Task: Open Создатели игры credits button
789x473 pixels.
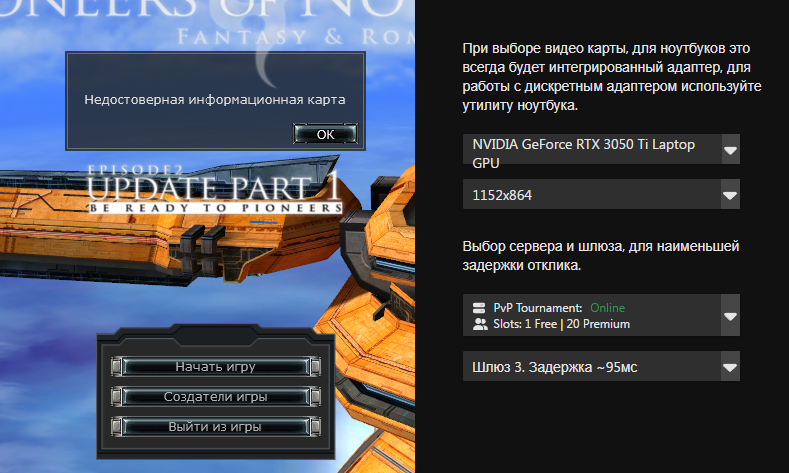Action: point(215,397)
